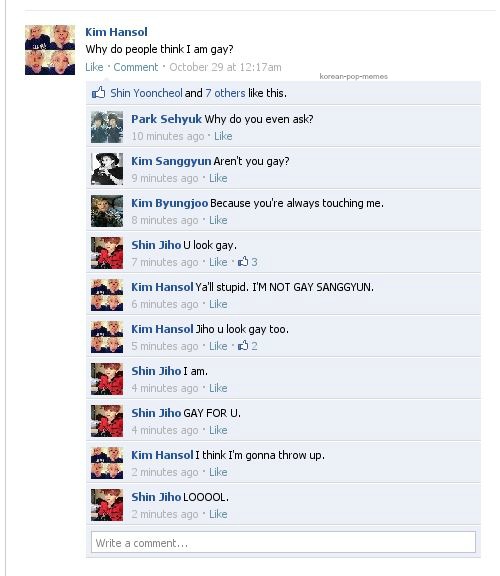Open Shin Yooncheol's profile from likes line
Viewport: 500px width, 576px height.
[x=146, y=93]
